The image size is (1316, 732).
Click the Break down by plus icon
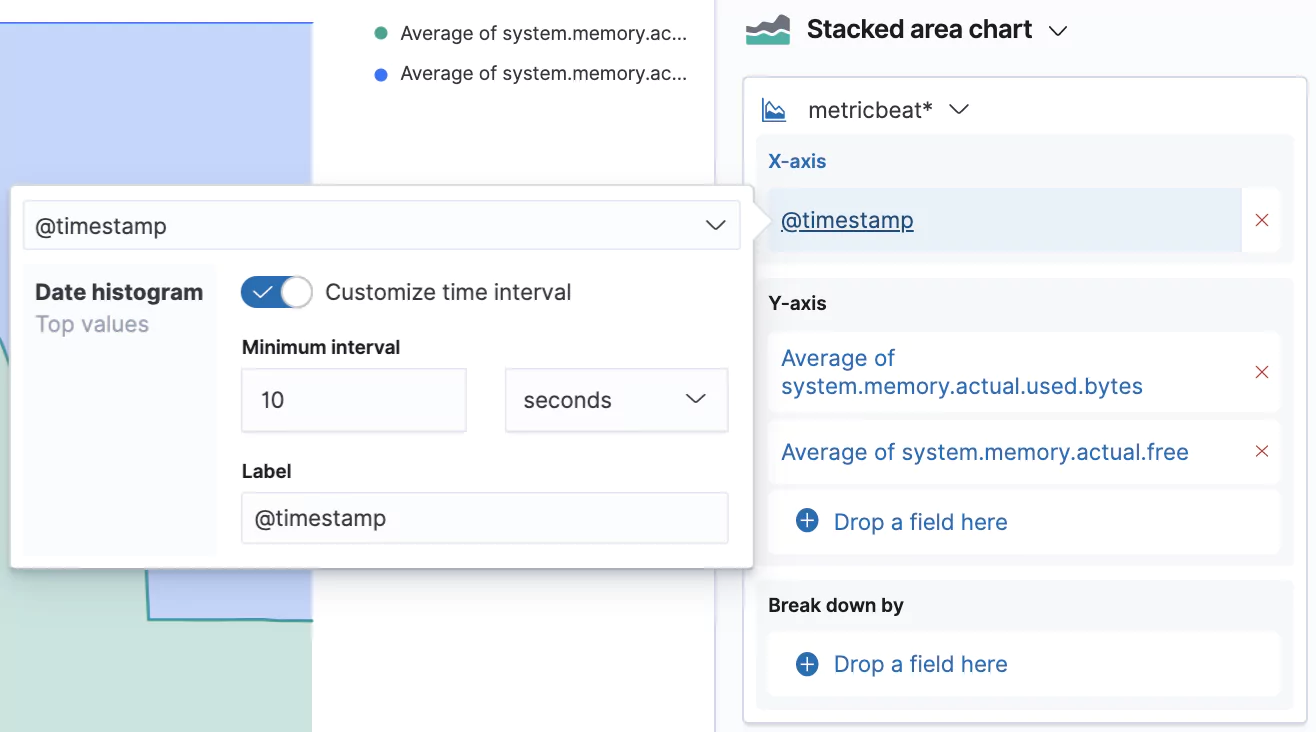(x=807, y=664)
